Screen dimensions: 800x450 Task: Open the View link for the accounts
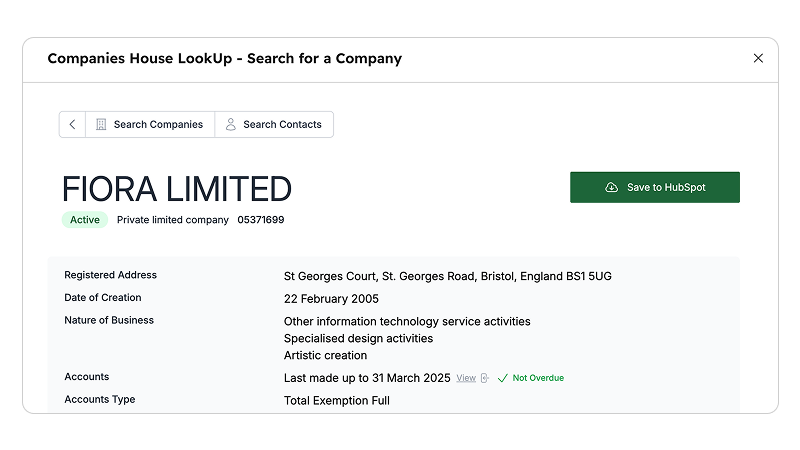[466, 378]
